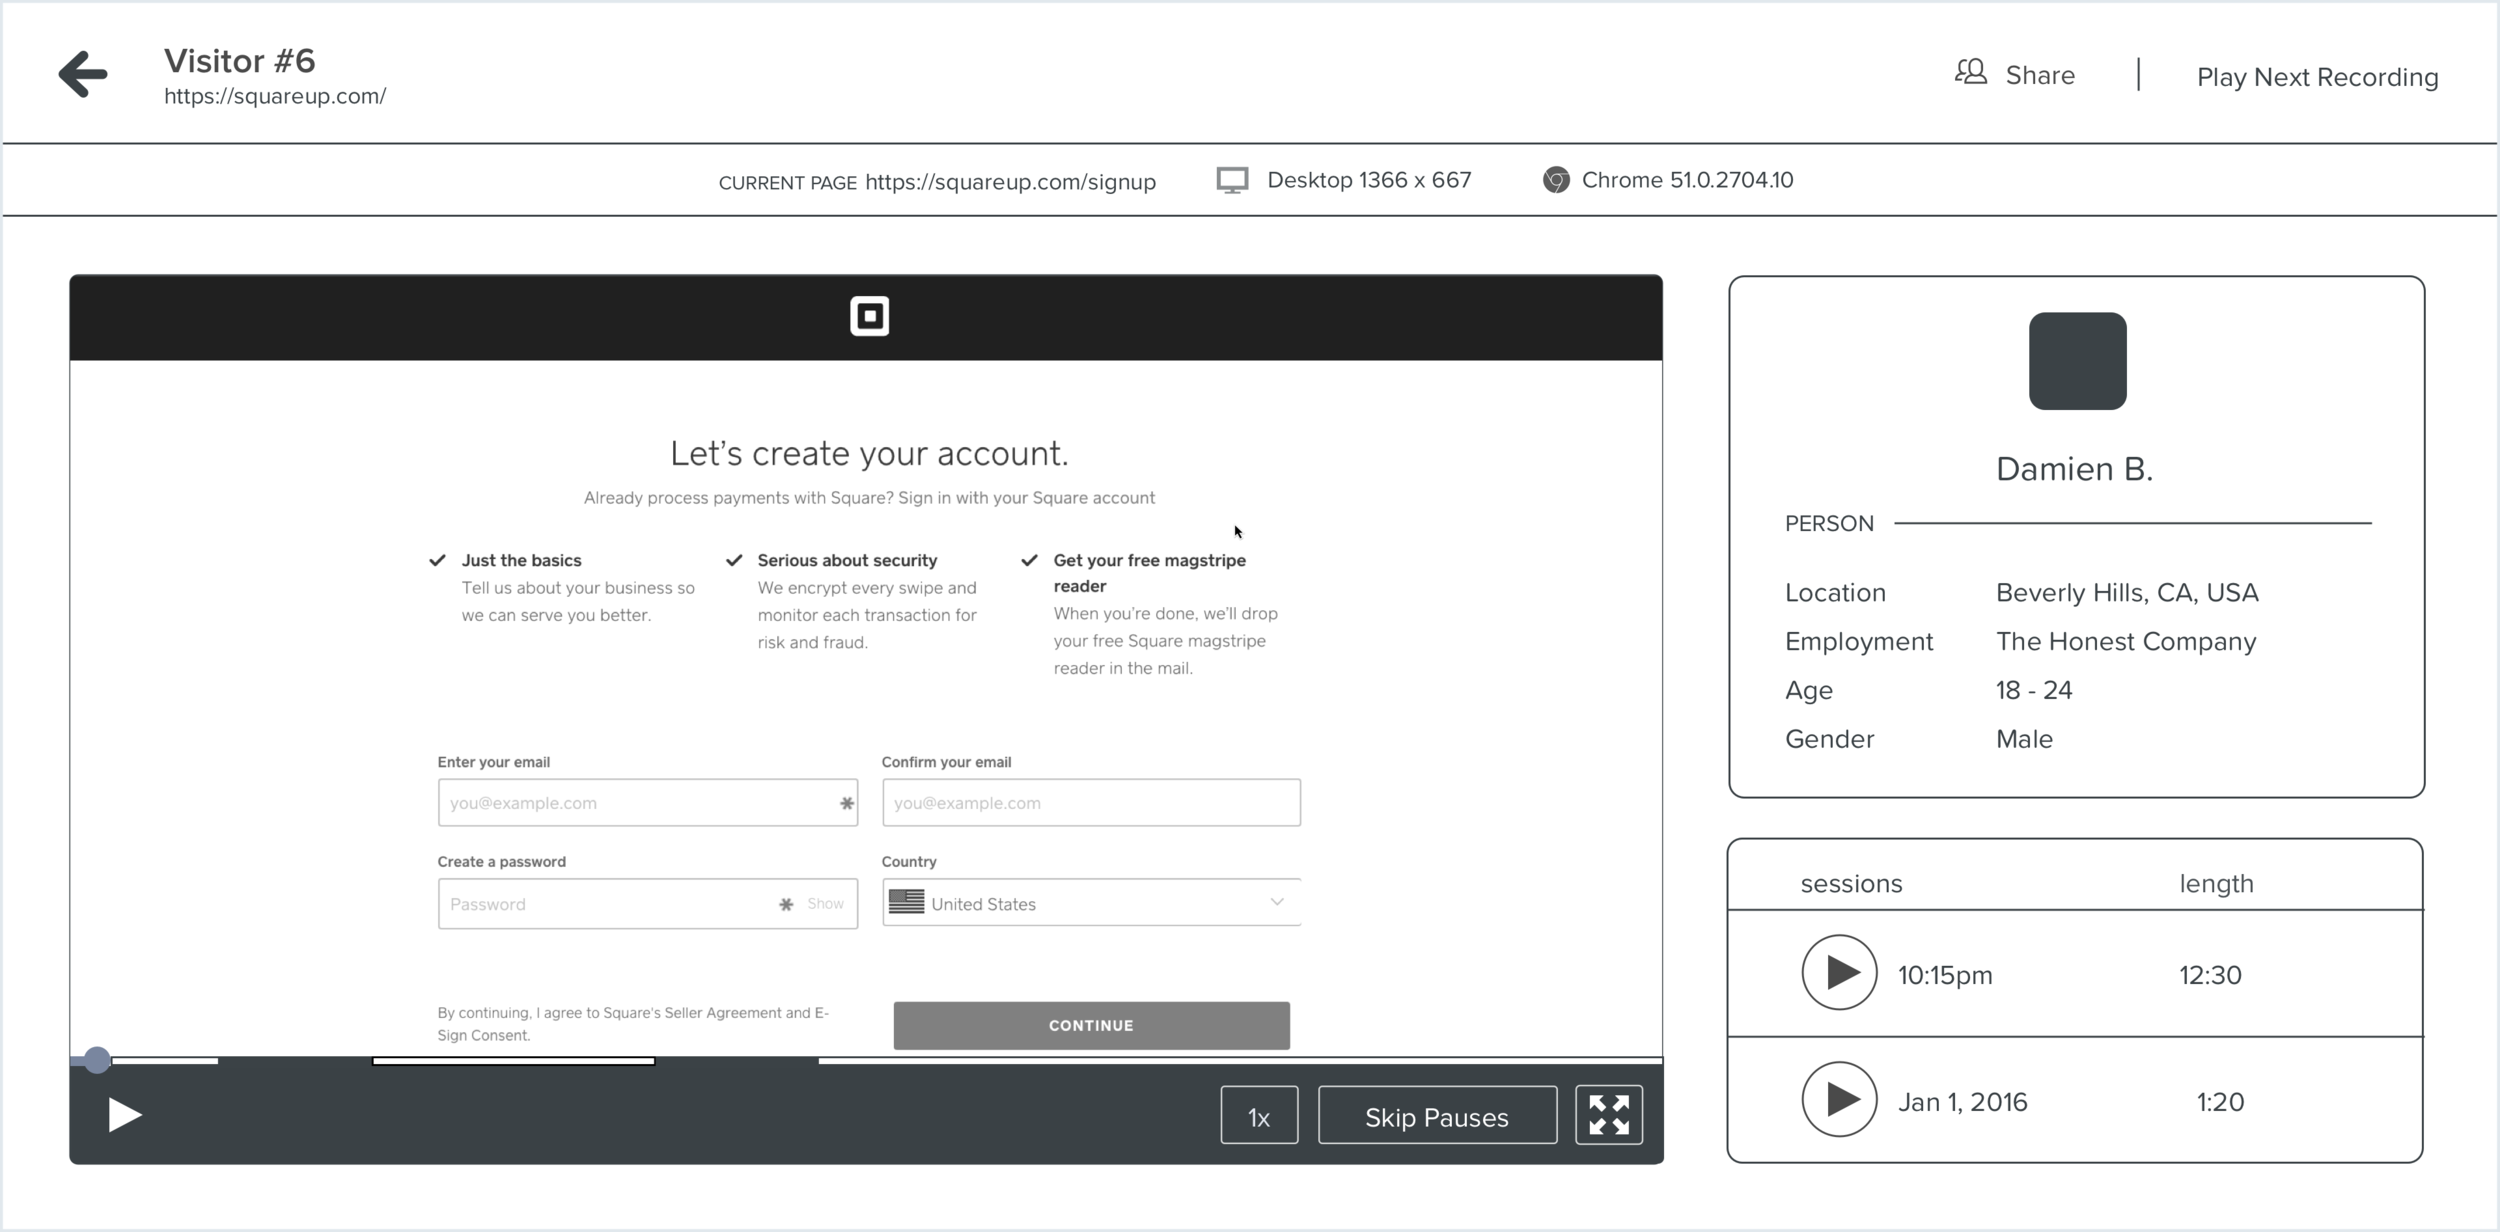Viewport: 2500px width, 1232px height.
Task: Click the United States flag icon
Action: pos(906,902)
